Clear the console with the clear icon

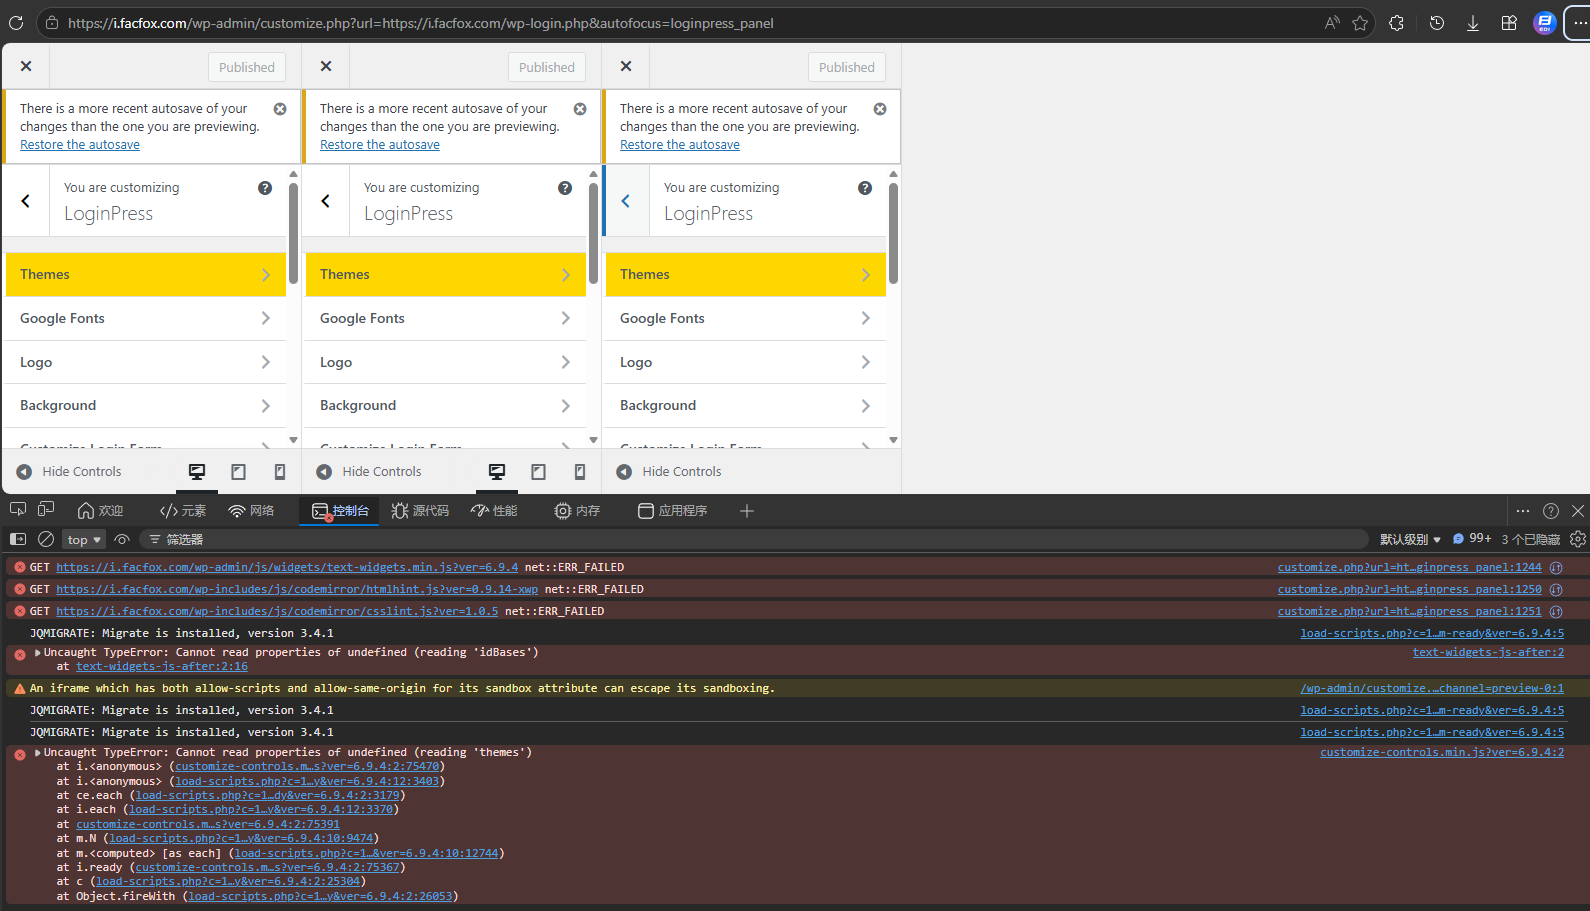(46, 539)
